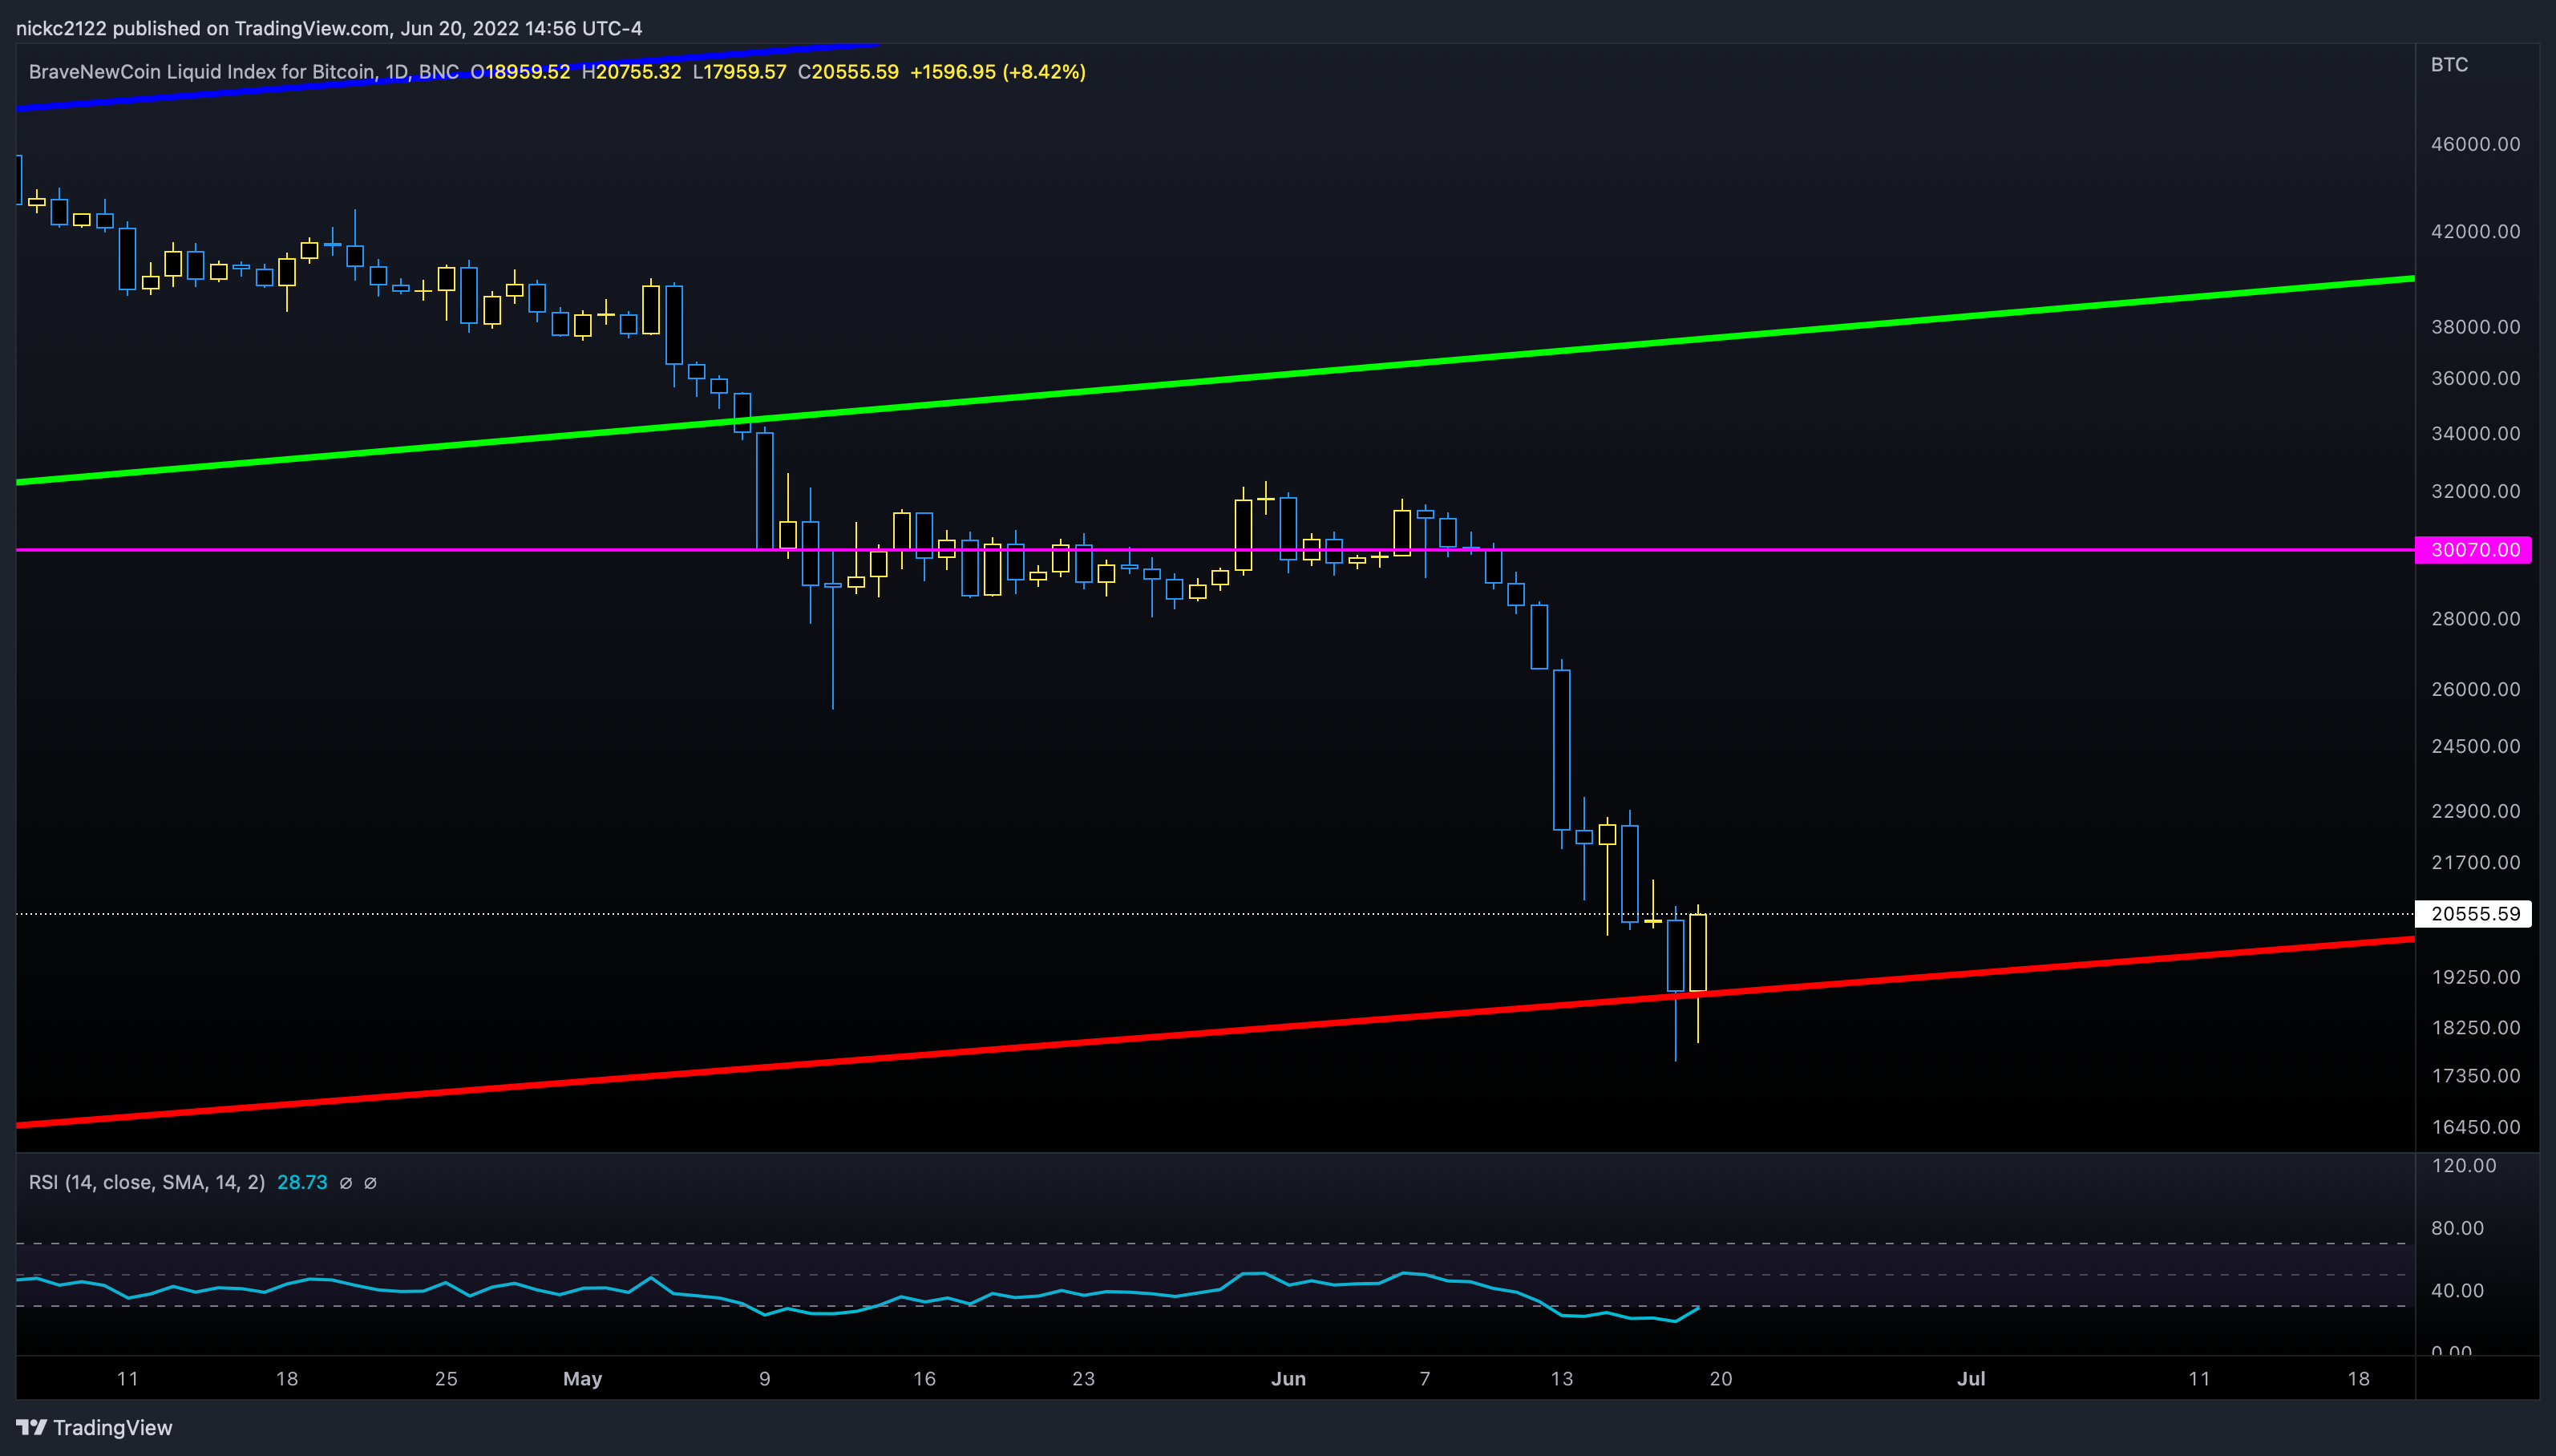Click the RSI indicator line
2556x1456 pixels.
point(858,1296)
